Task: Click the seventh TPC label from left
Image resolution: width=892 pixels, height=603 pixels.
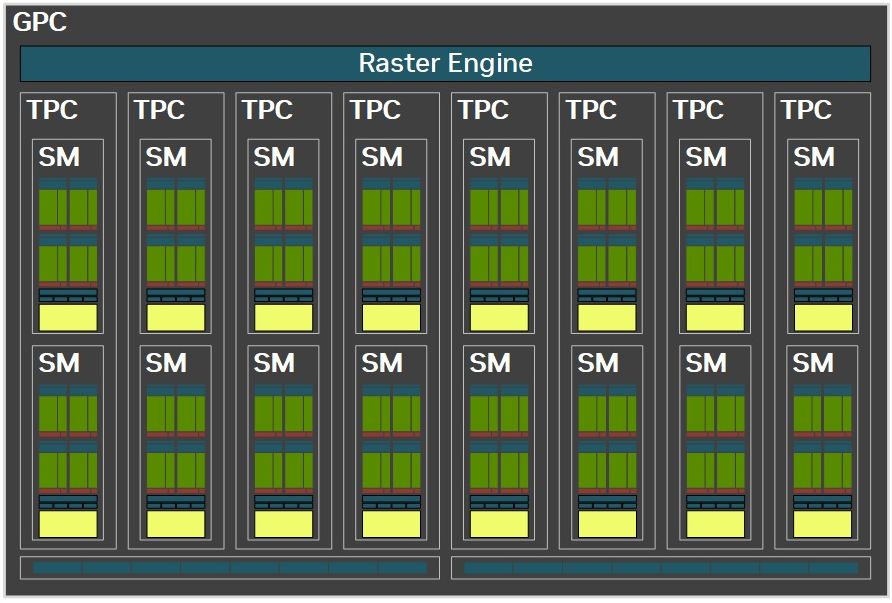Action: click(699, 110)
